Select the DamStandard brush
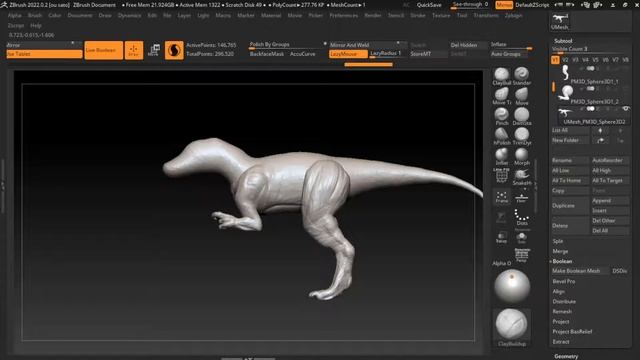 (522, 116)
